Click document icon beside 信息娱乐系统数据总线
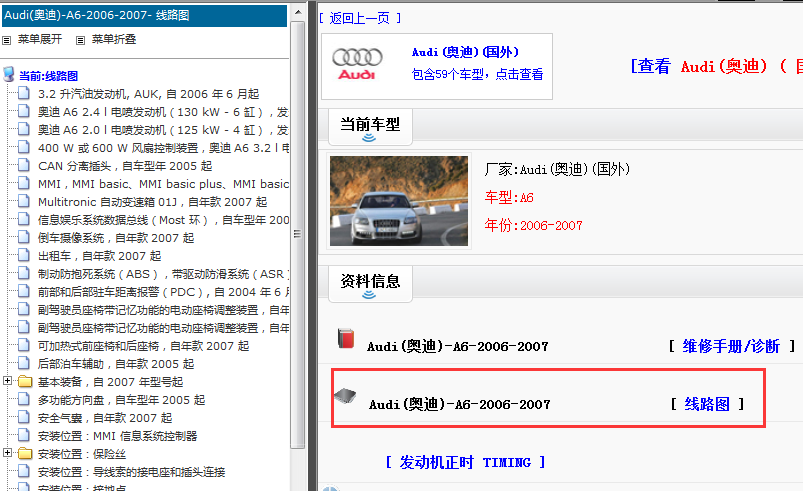Image resolution: width=803 pixels, height=491 pixels. [x=24, y=219]
